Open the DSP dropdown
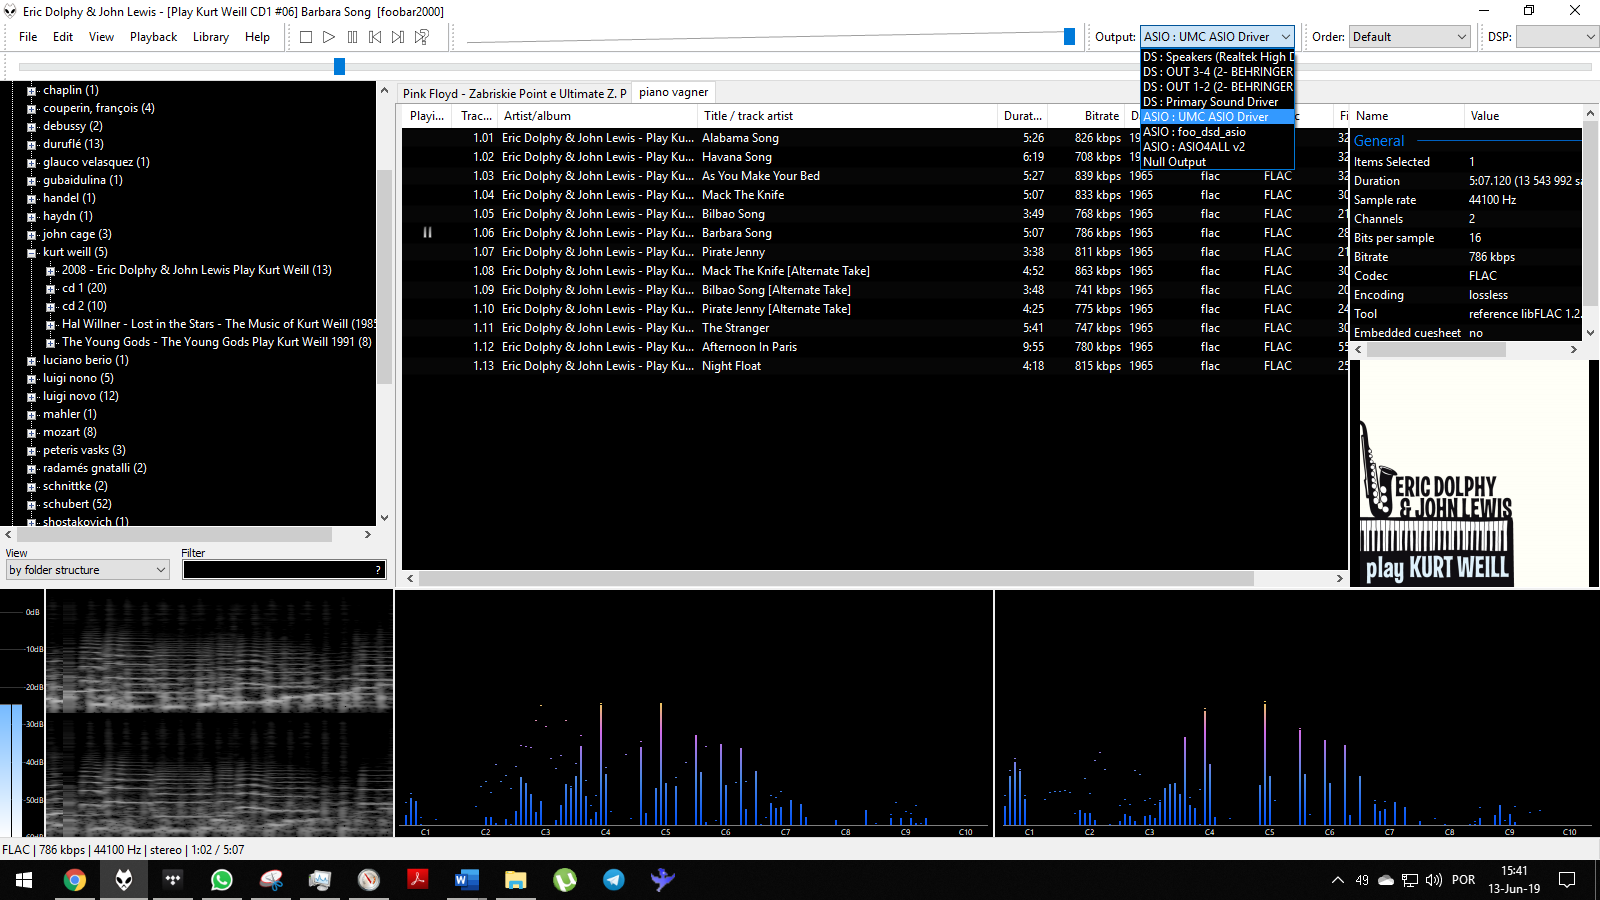Viewport: 1600px width, 900px height. pos(1557,37)
